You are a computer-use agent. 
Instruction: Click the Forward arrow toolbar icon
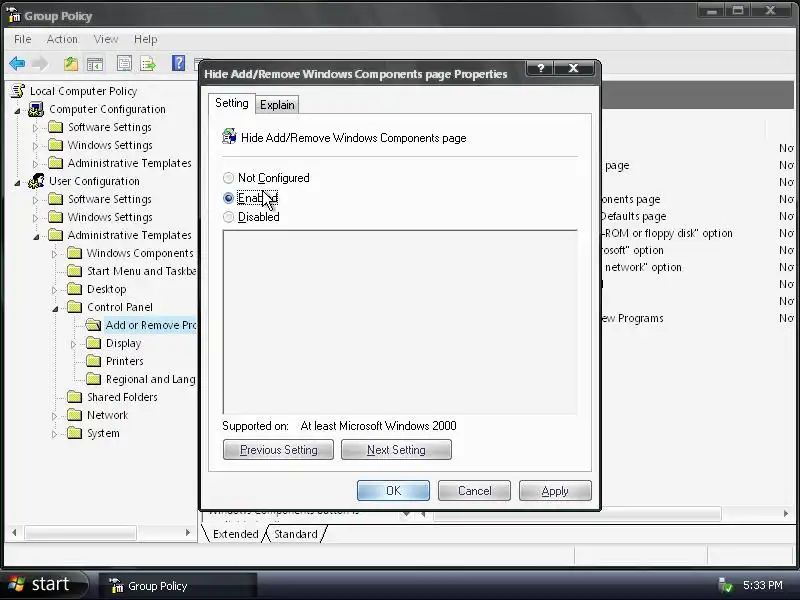(x=40, y=64)
